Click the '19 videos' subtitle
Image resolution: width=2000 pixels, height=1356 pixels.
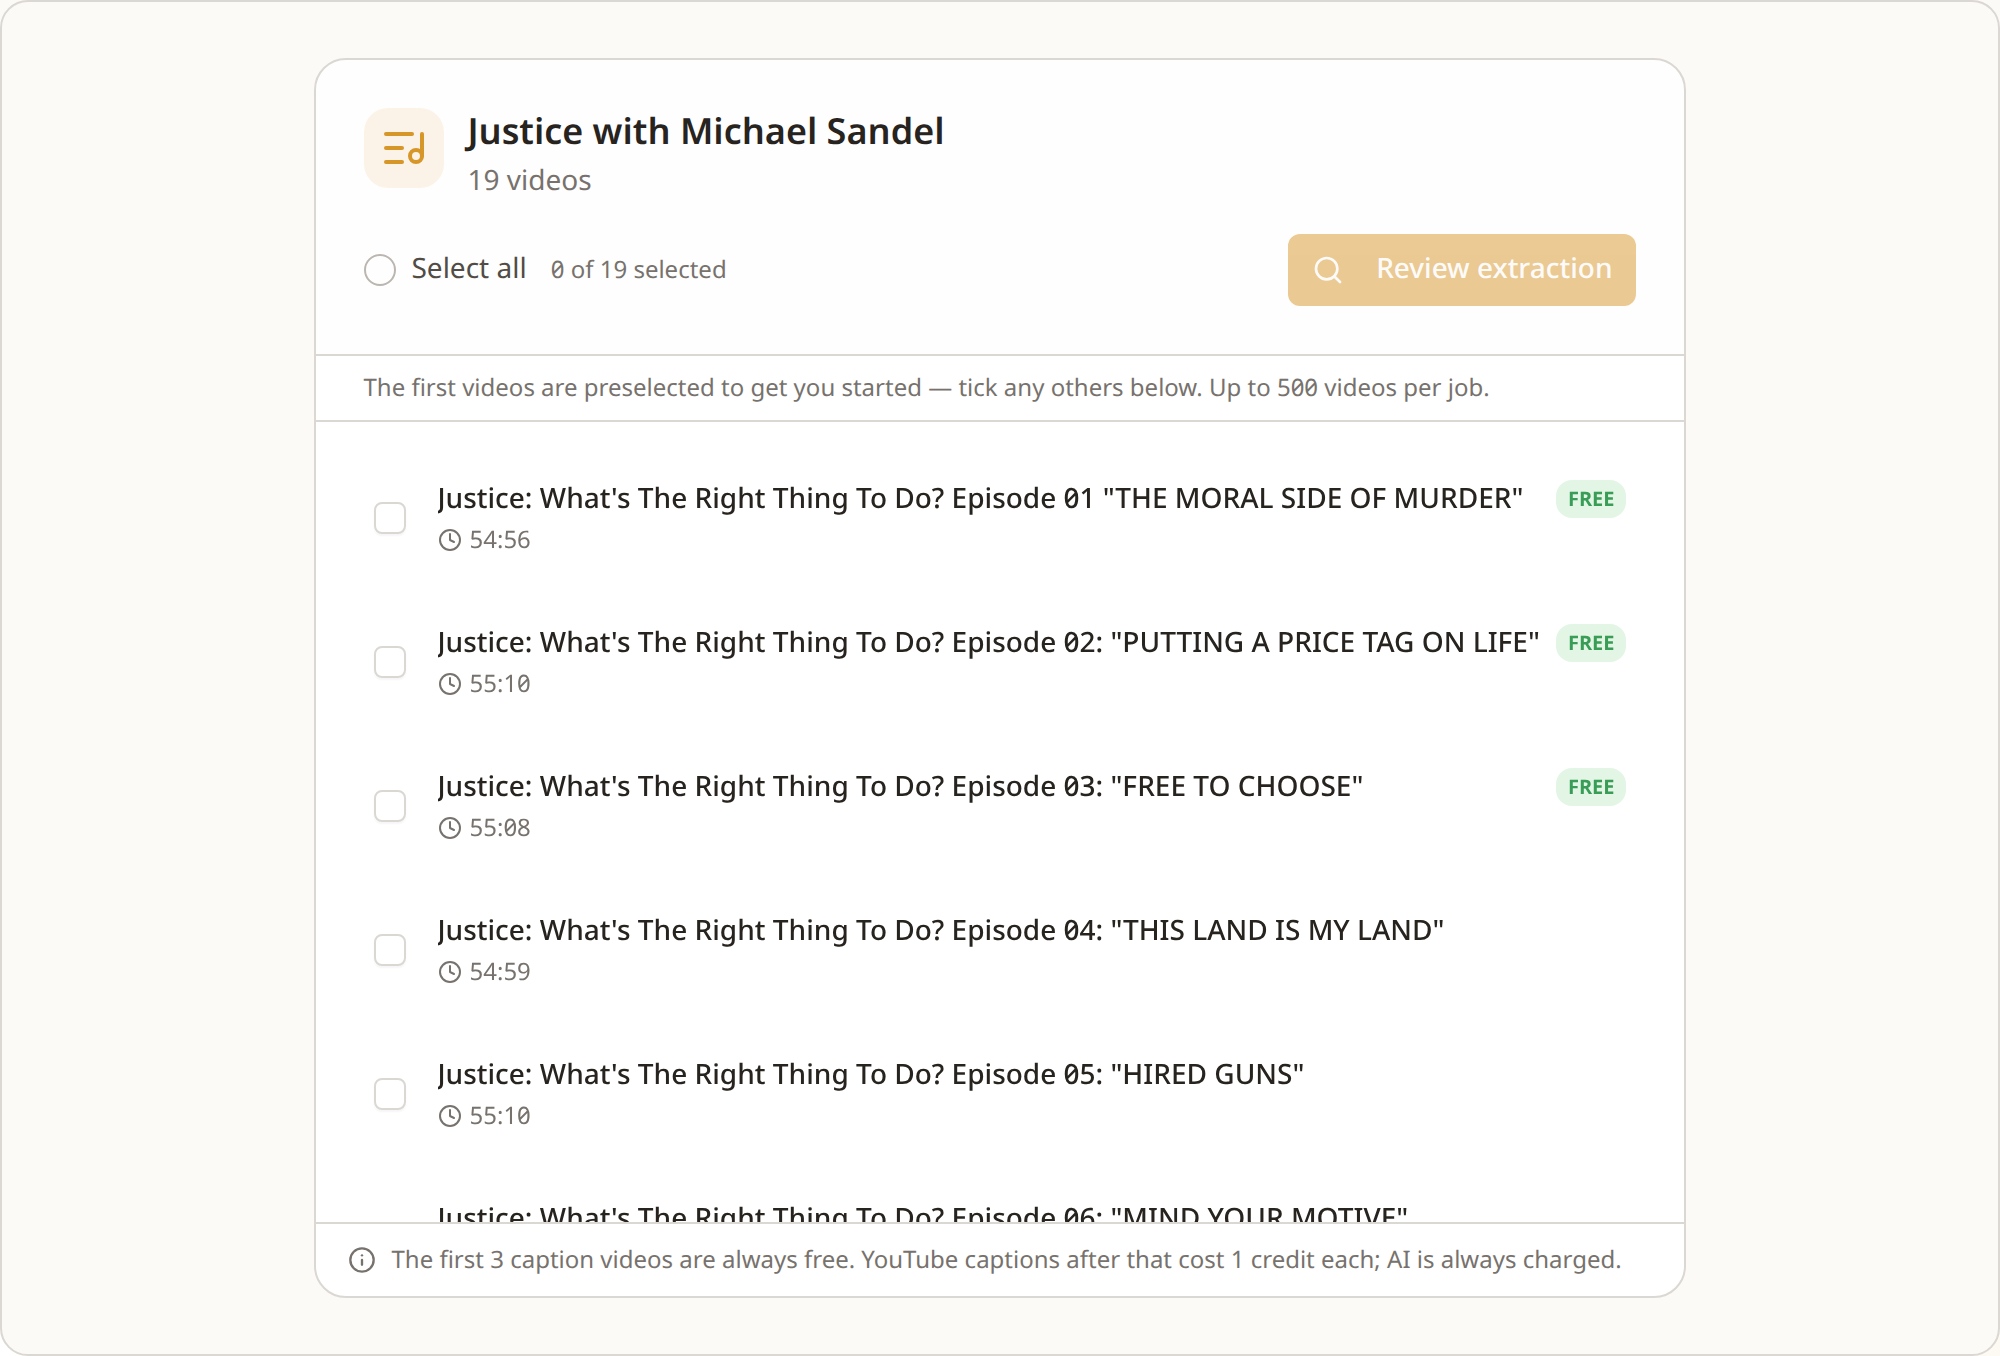[x=530, y=180]
